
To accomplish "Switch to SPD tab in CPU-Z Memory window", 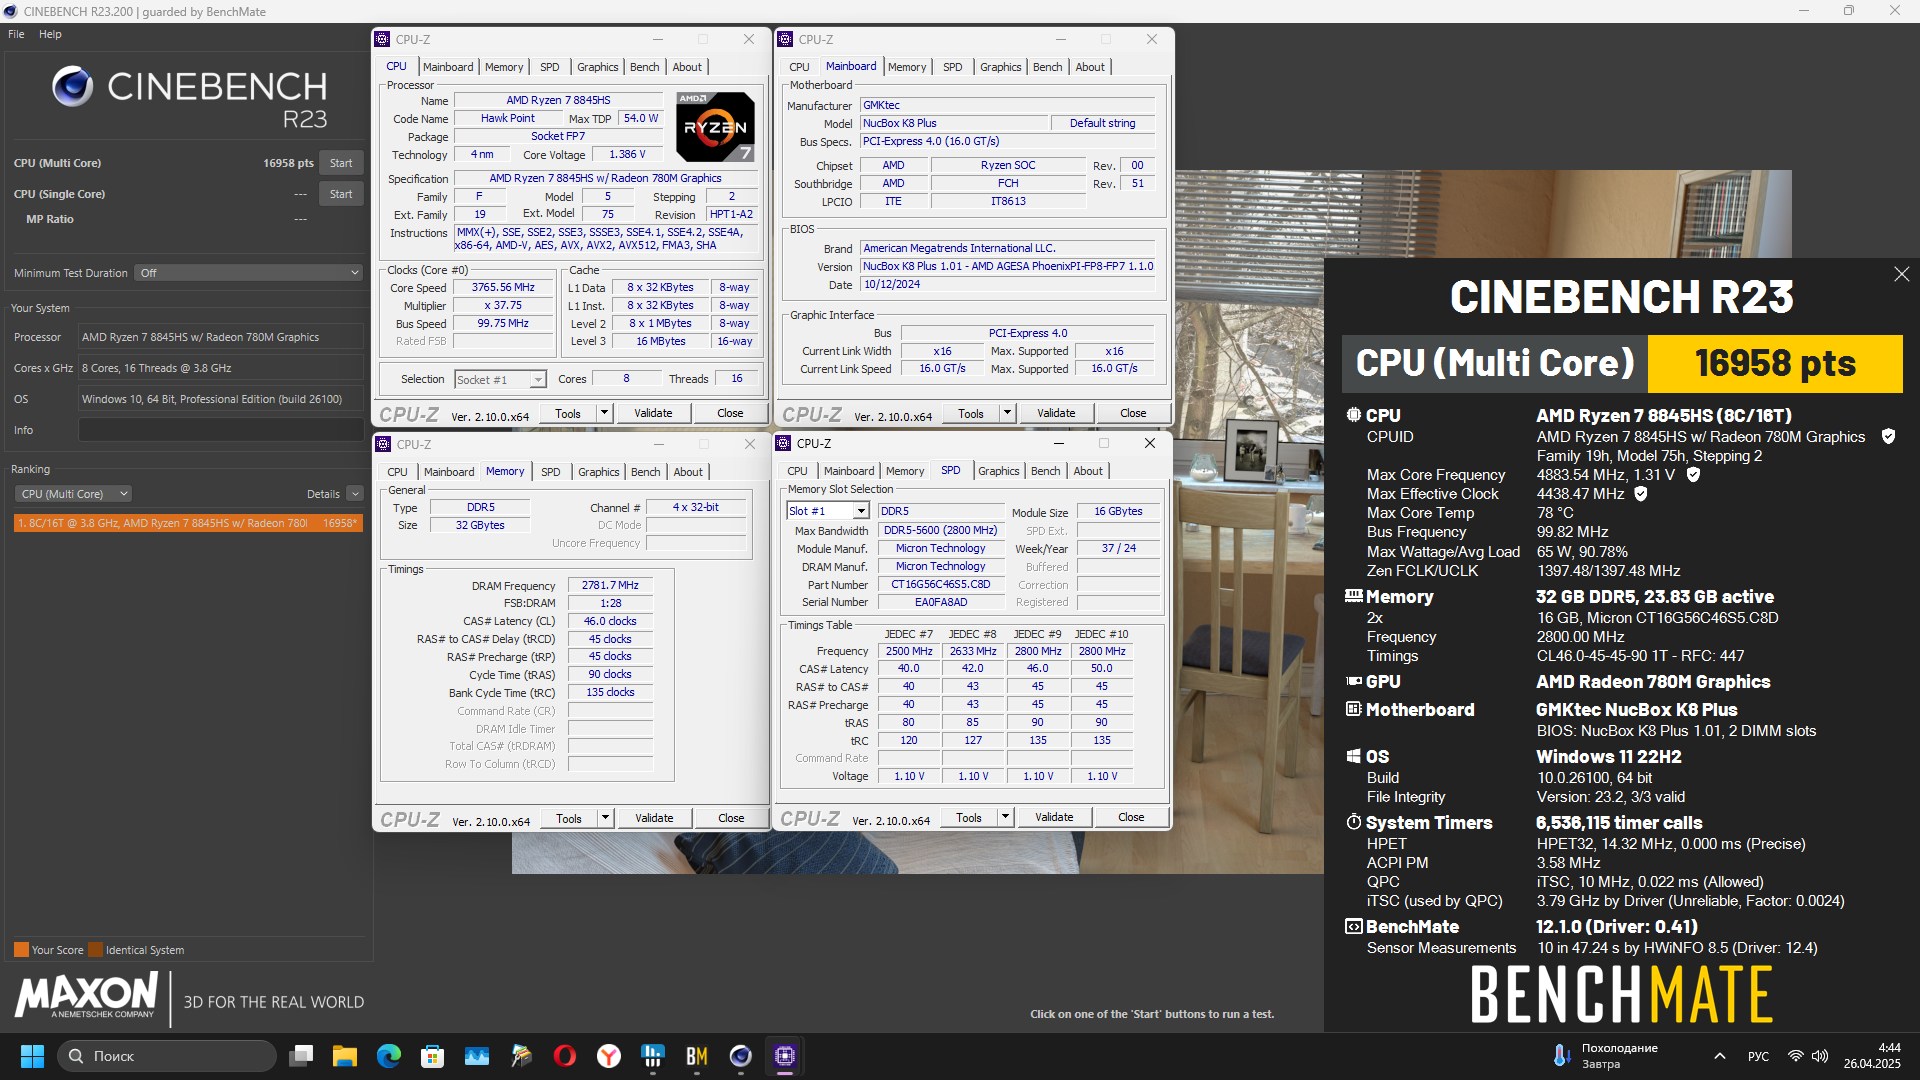I will pyautogui.click(x=550, y=472).
